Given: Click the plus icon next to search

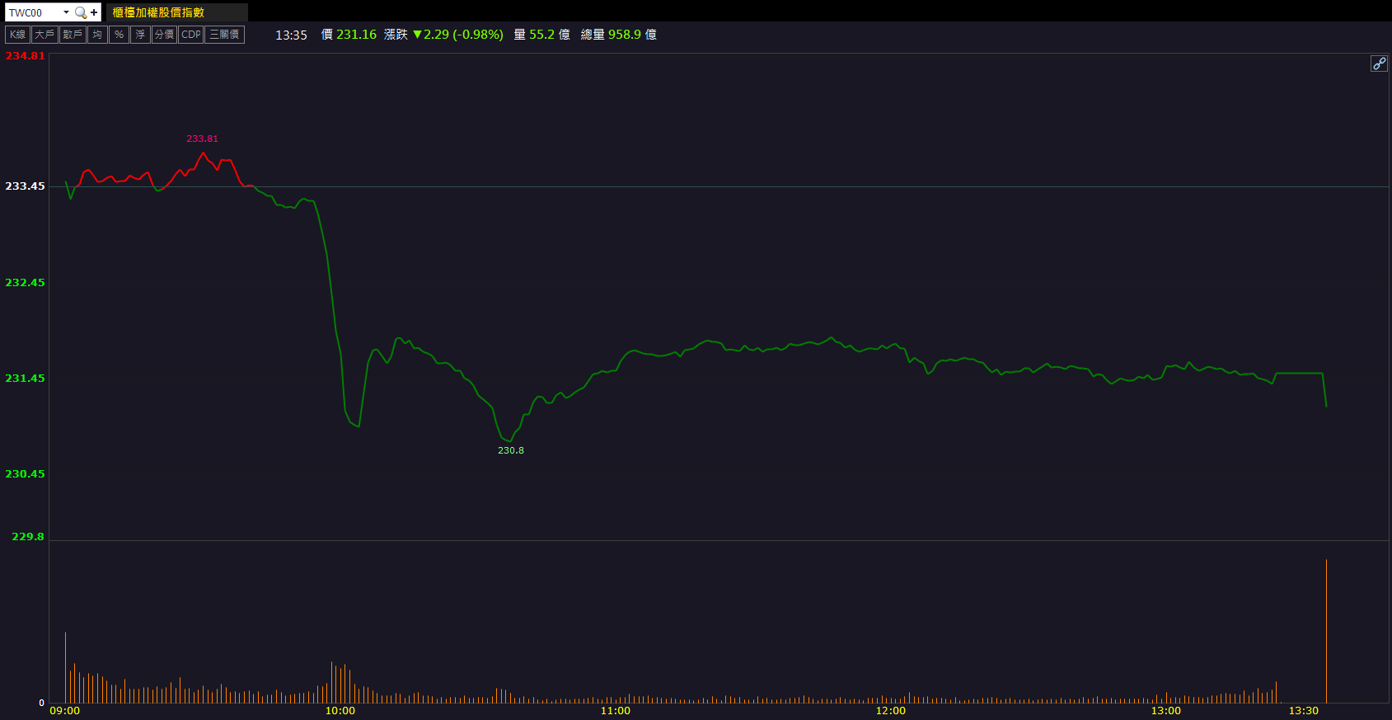Looking at the screenshot, I should click(x=94, y=12).
